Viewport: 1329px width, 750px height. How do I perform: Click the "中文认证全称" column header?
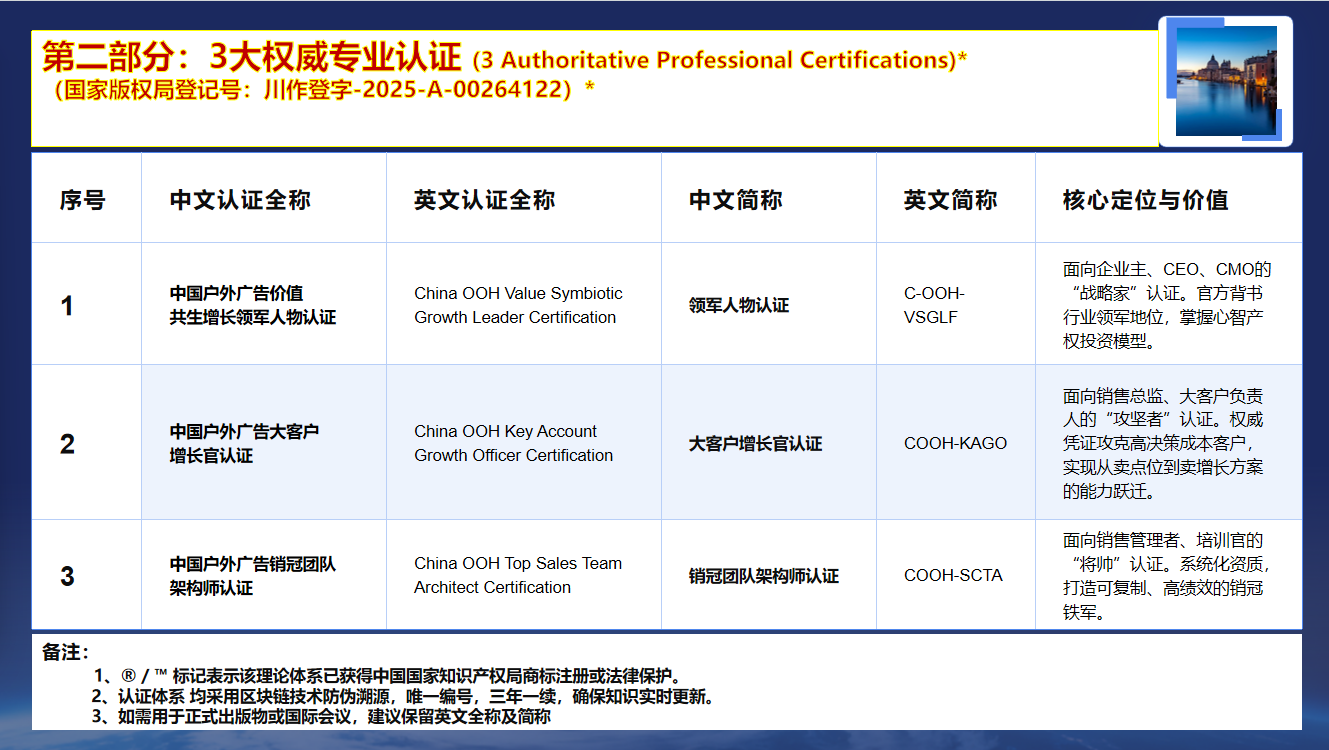click(240, 200)
